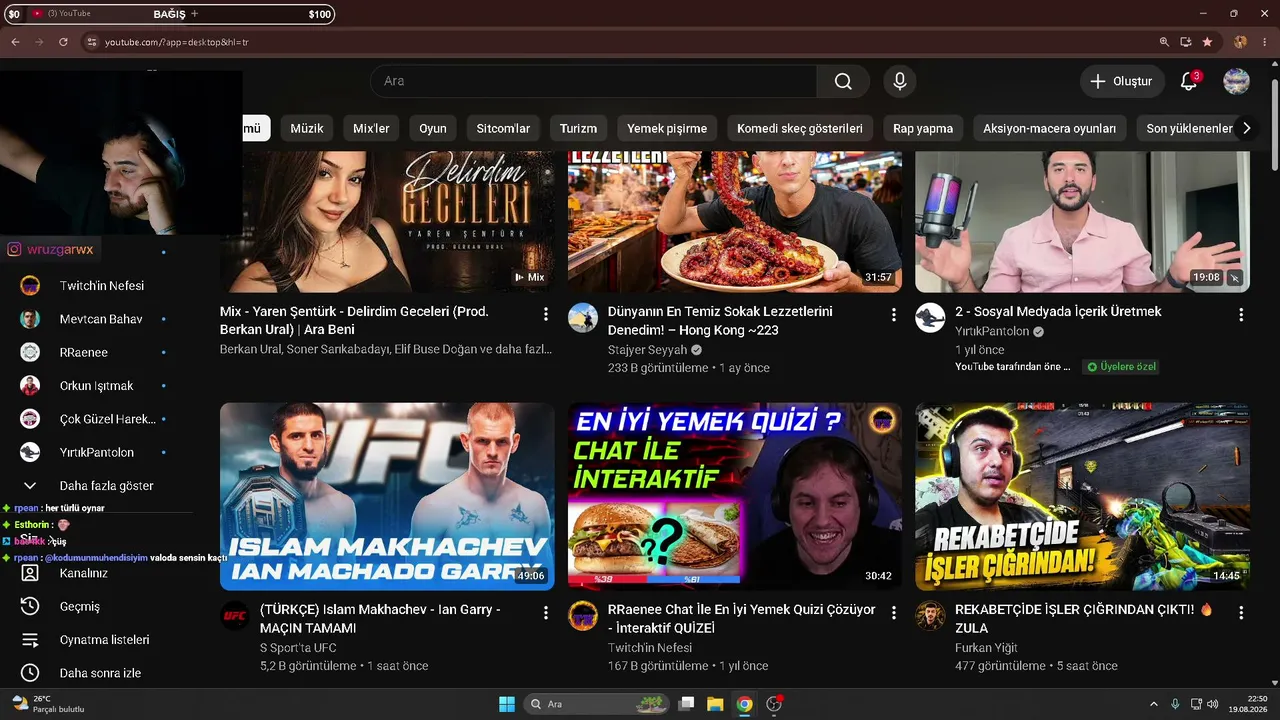Open the RRaenee subscription avatar
The height and width of the screenshot is (720, 1280).
(30, 352)
